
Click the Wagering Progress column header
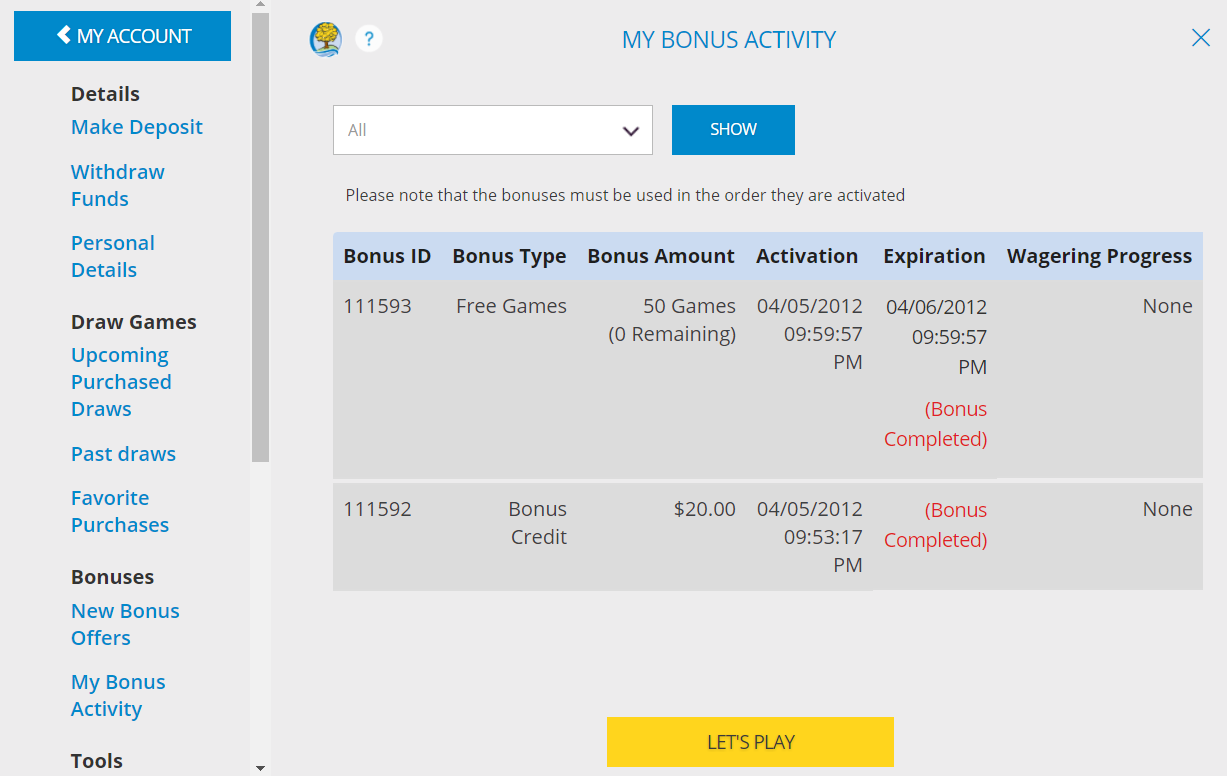tap(1099, 256)
